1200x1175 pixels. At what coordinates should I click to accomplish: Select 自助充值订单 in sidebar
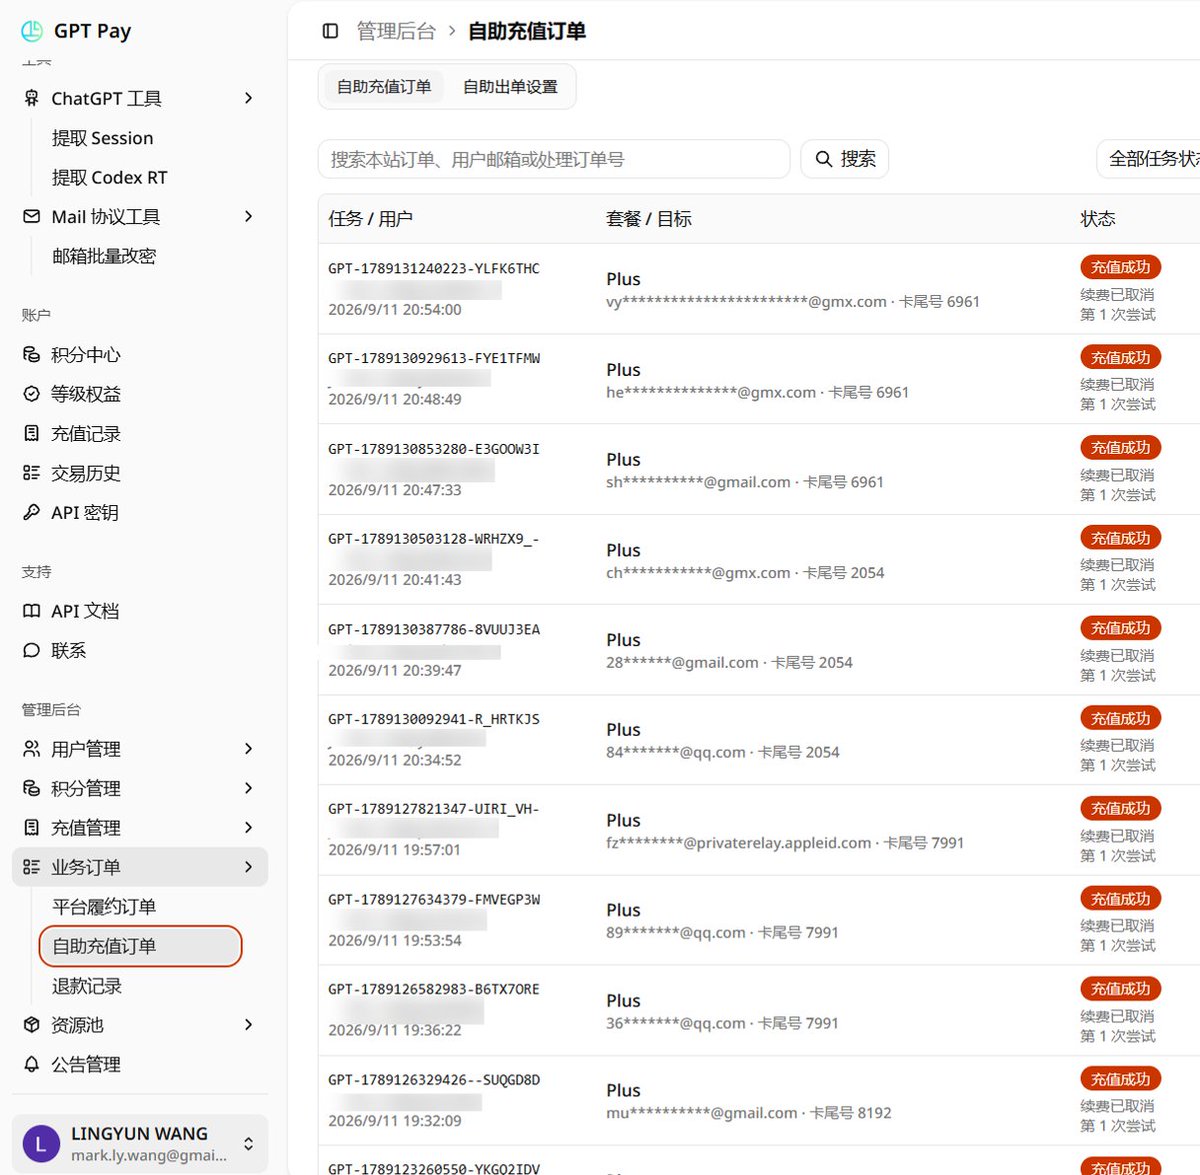[141, 946]
